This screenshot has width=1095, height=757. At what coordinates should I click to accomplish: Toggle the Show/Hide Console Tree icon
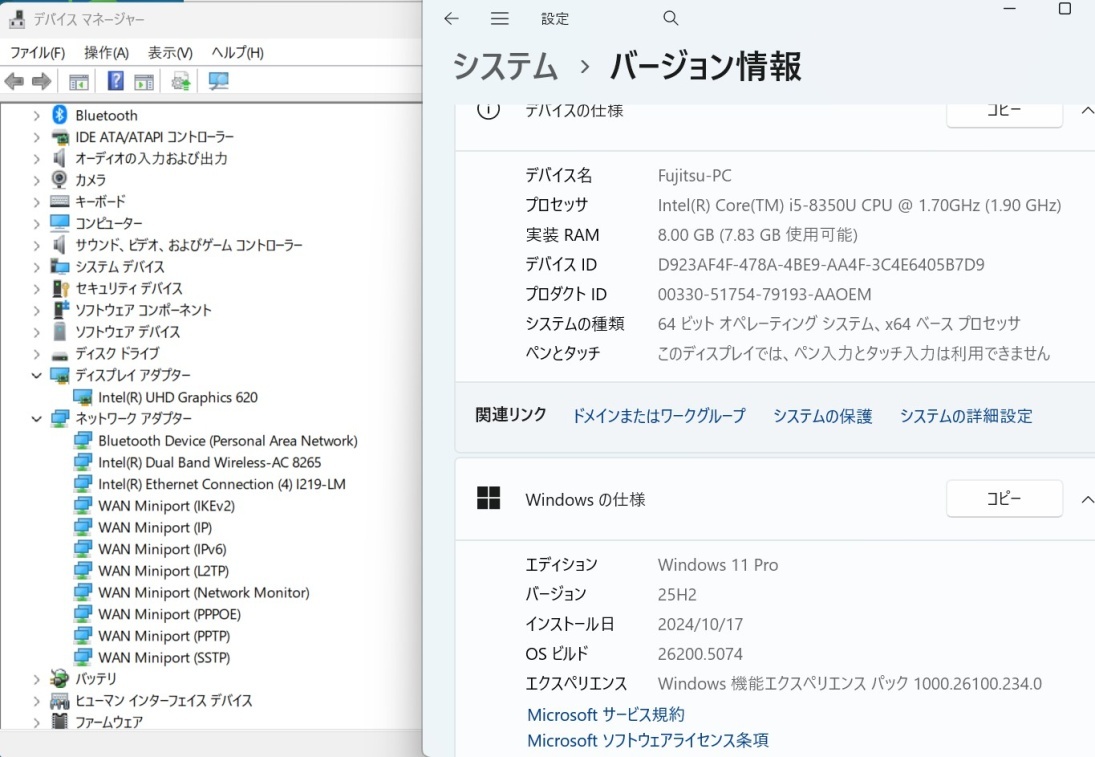coord(77,81)
